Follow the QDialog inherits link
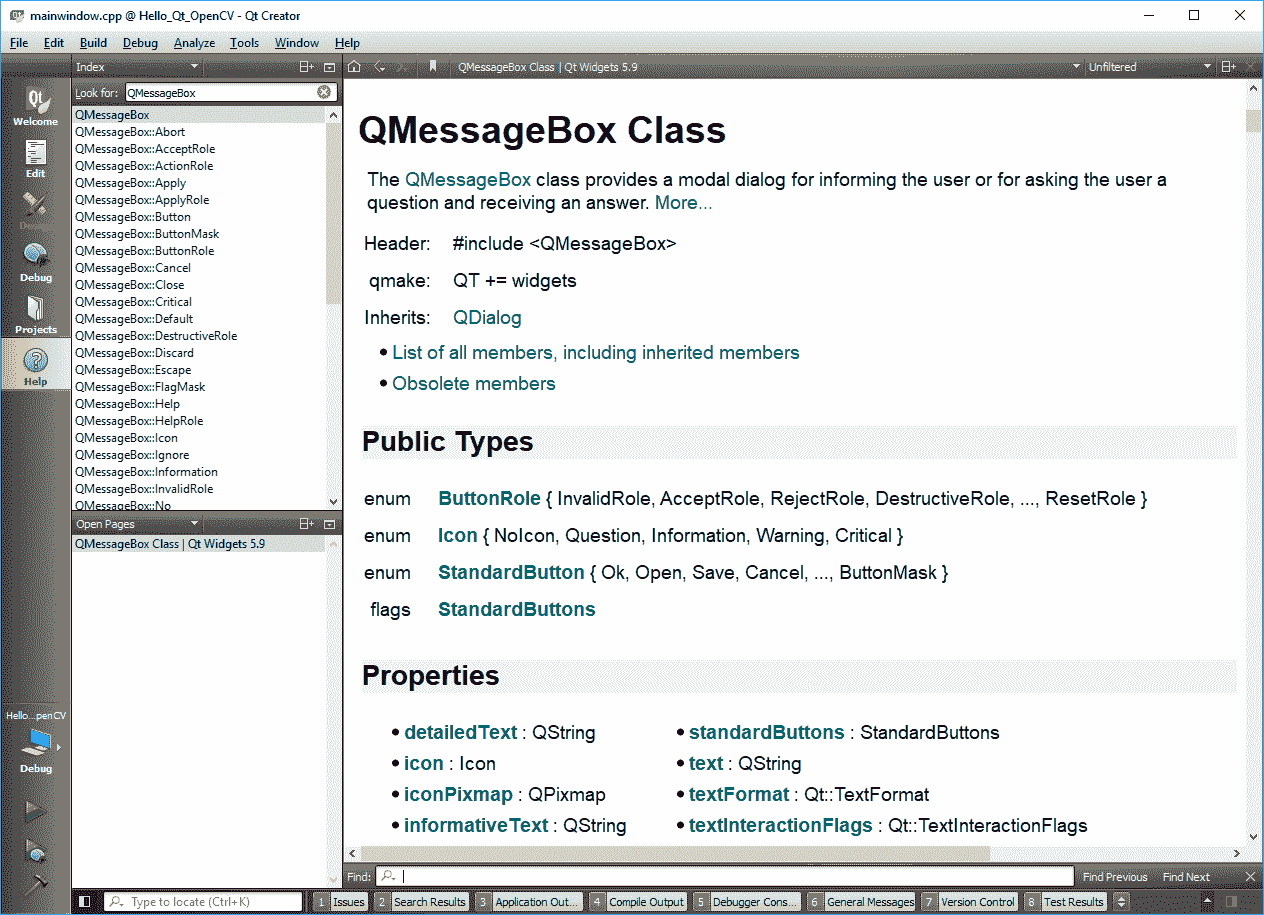The image size is (1264, 915). click(x=487, y=318)
